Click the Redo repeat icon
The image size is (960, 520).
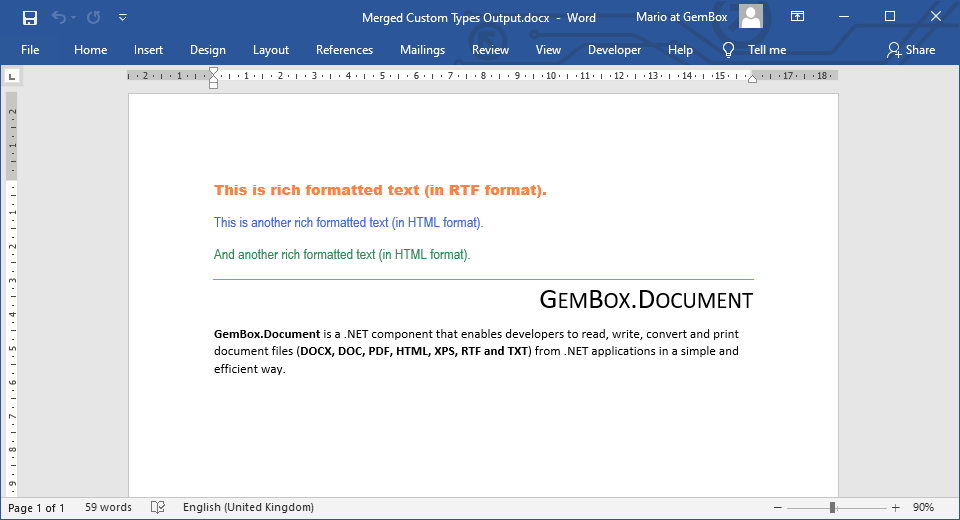click(93, 17)
